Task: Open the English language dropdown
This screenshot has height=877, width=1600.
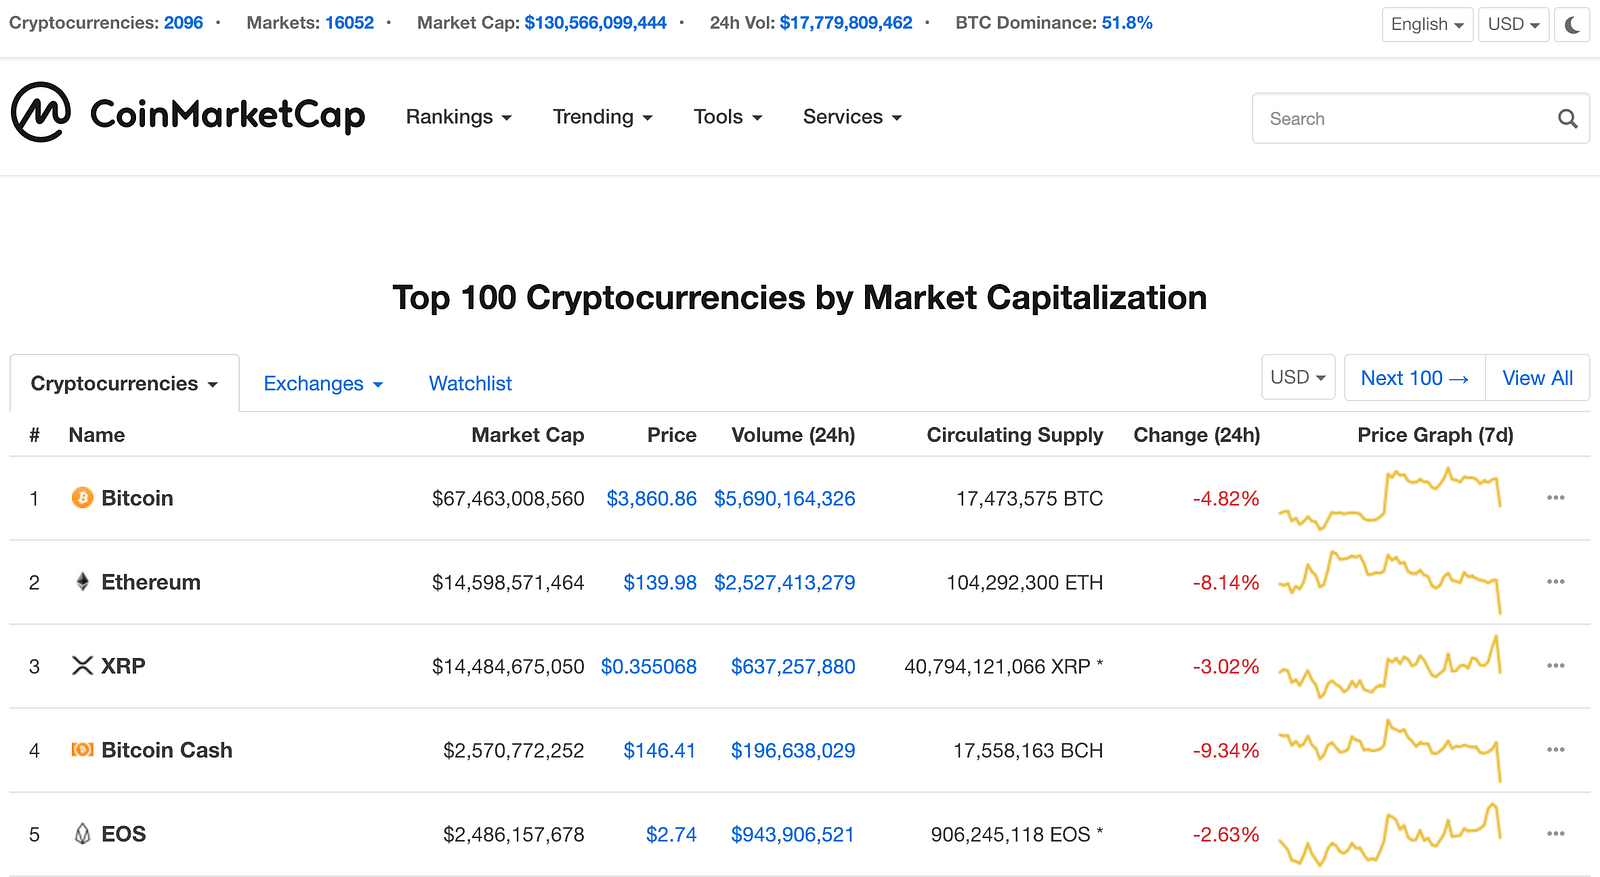Action: coord(1427,24)
